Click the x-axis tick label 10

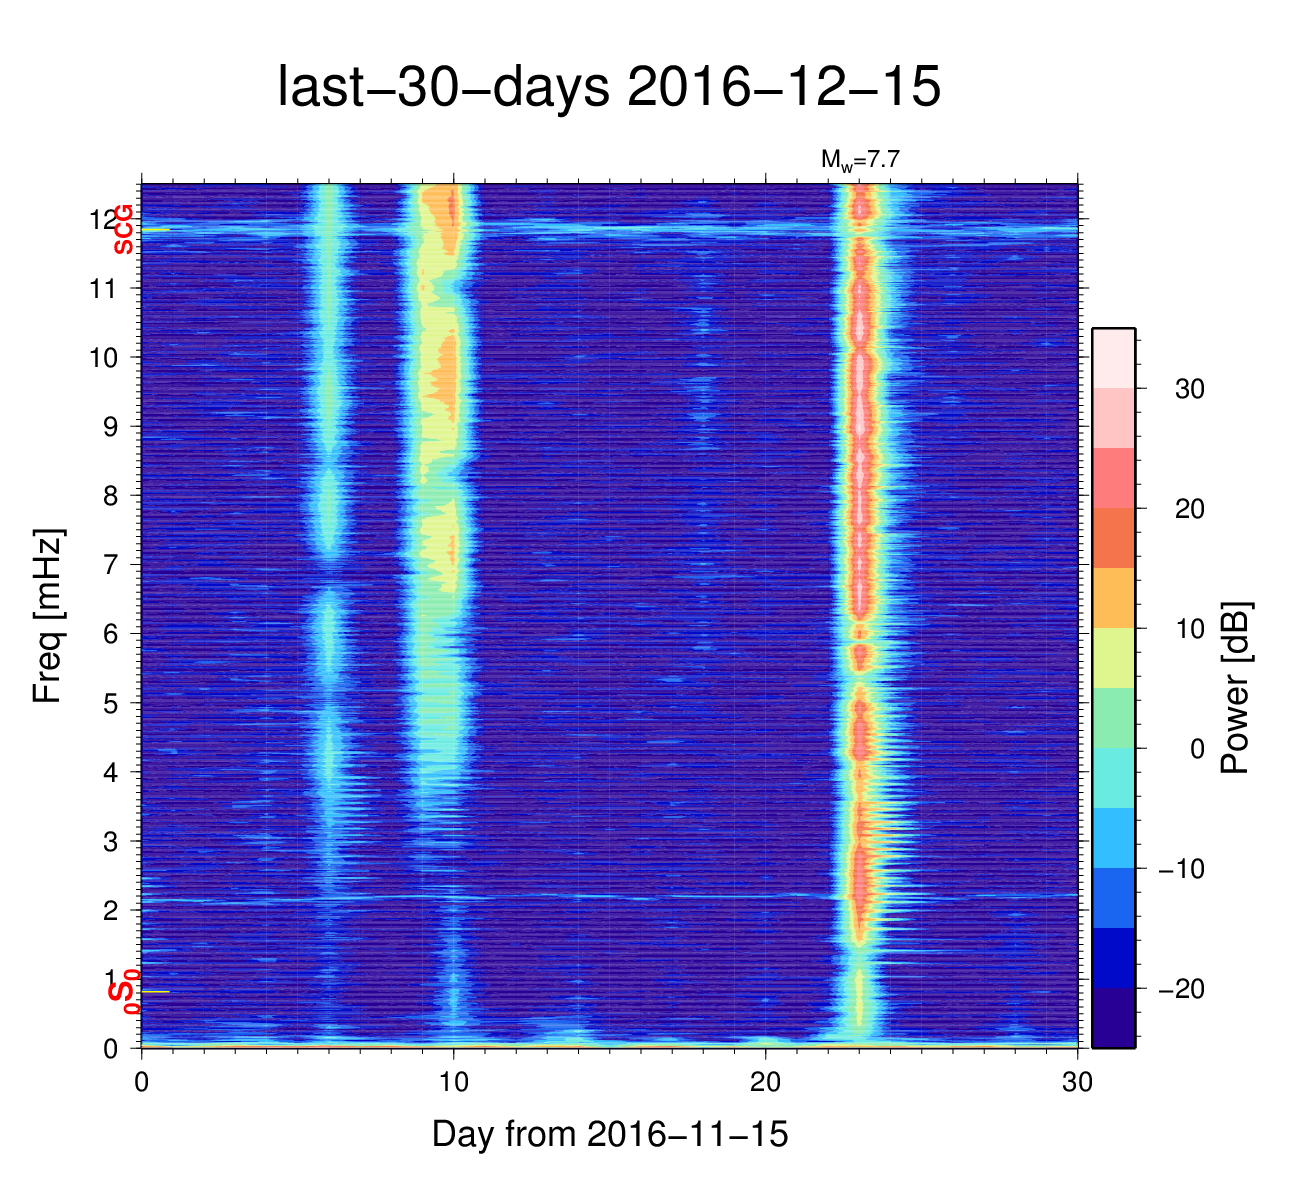[x=453, y=1082]
